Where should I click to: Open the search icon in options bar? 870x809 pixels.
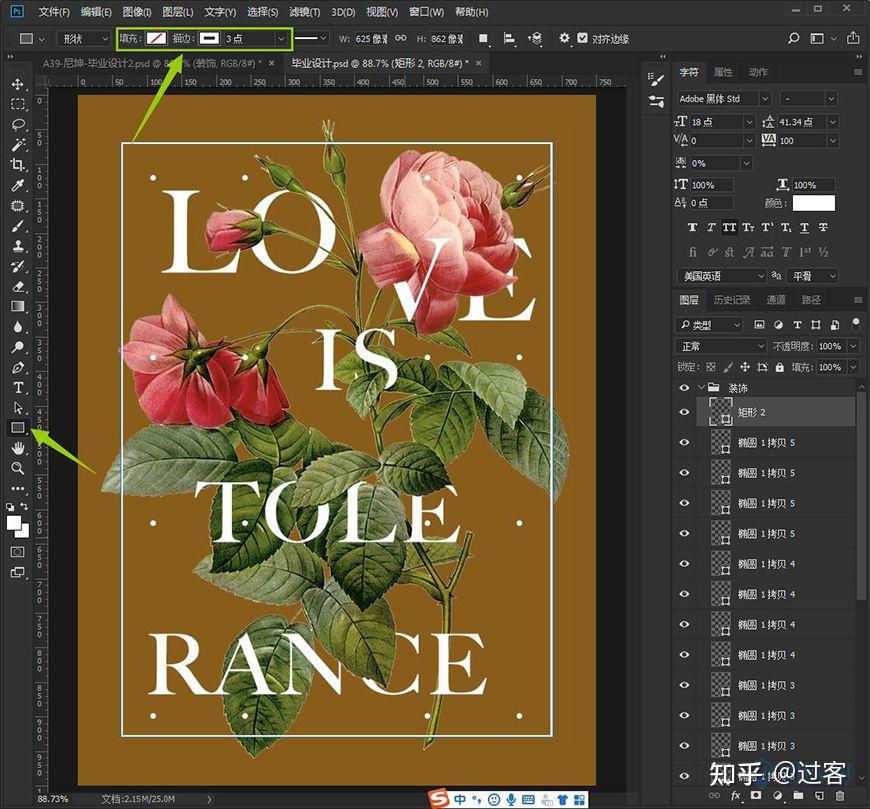click(x=794, y=38)
